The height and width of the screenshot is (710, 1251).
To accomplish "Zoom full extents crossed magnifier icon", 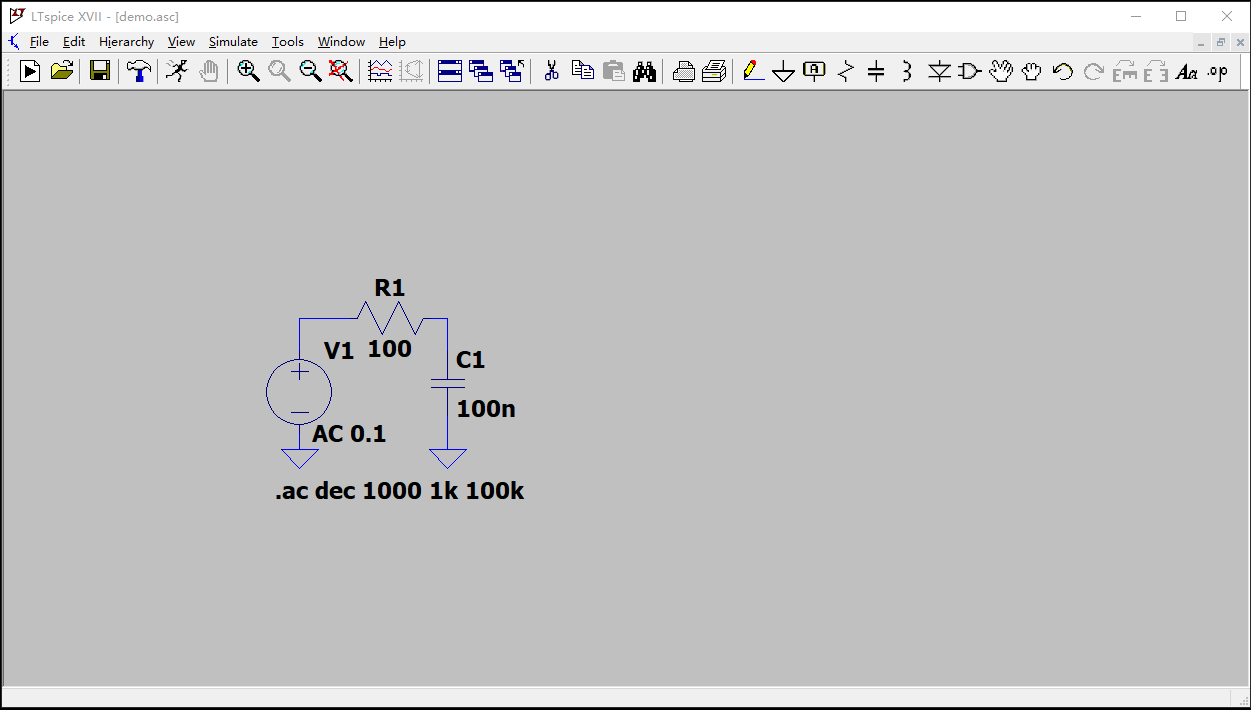I will (x=341, y=71).
